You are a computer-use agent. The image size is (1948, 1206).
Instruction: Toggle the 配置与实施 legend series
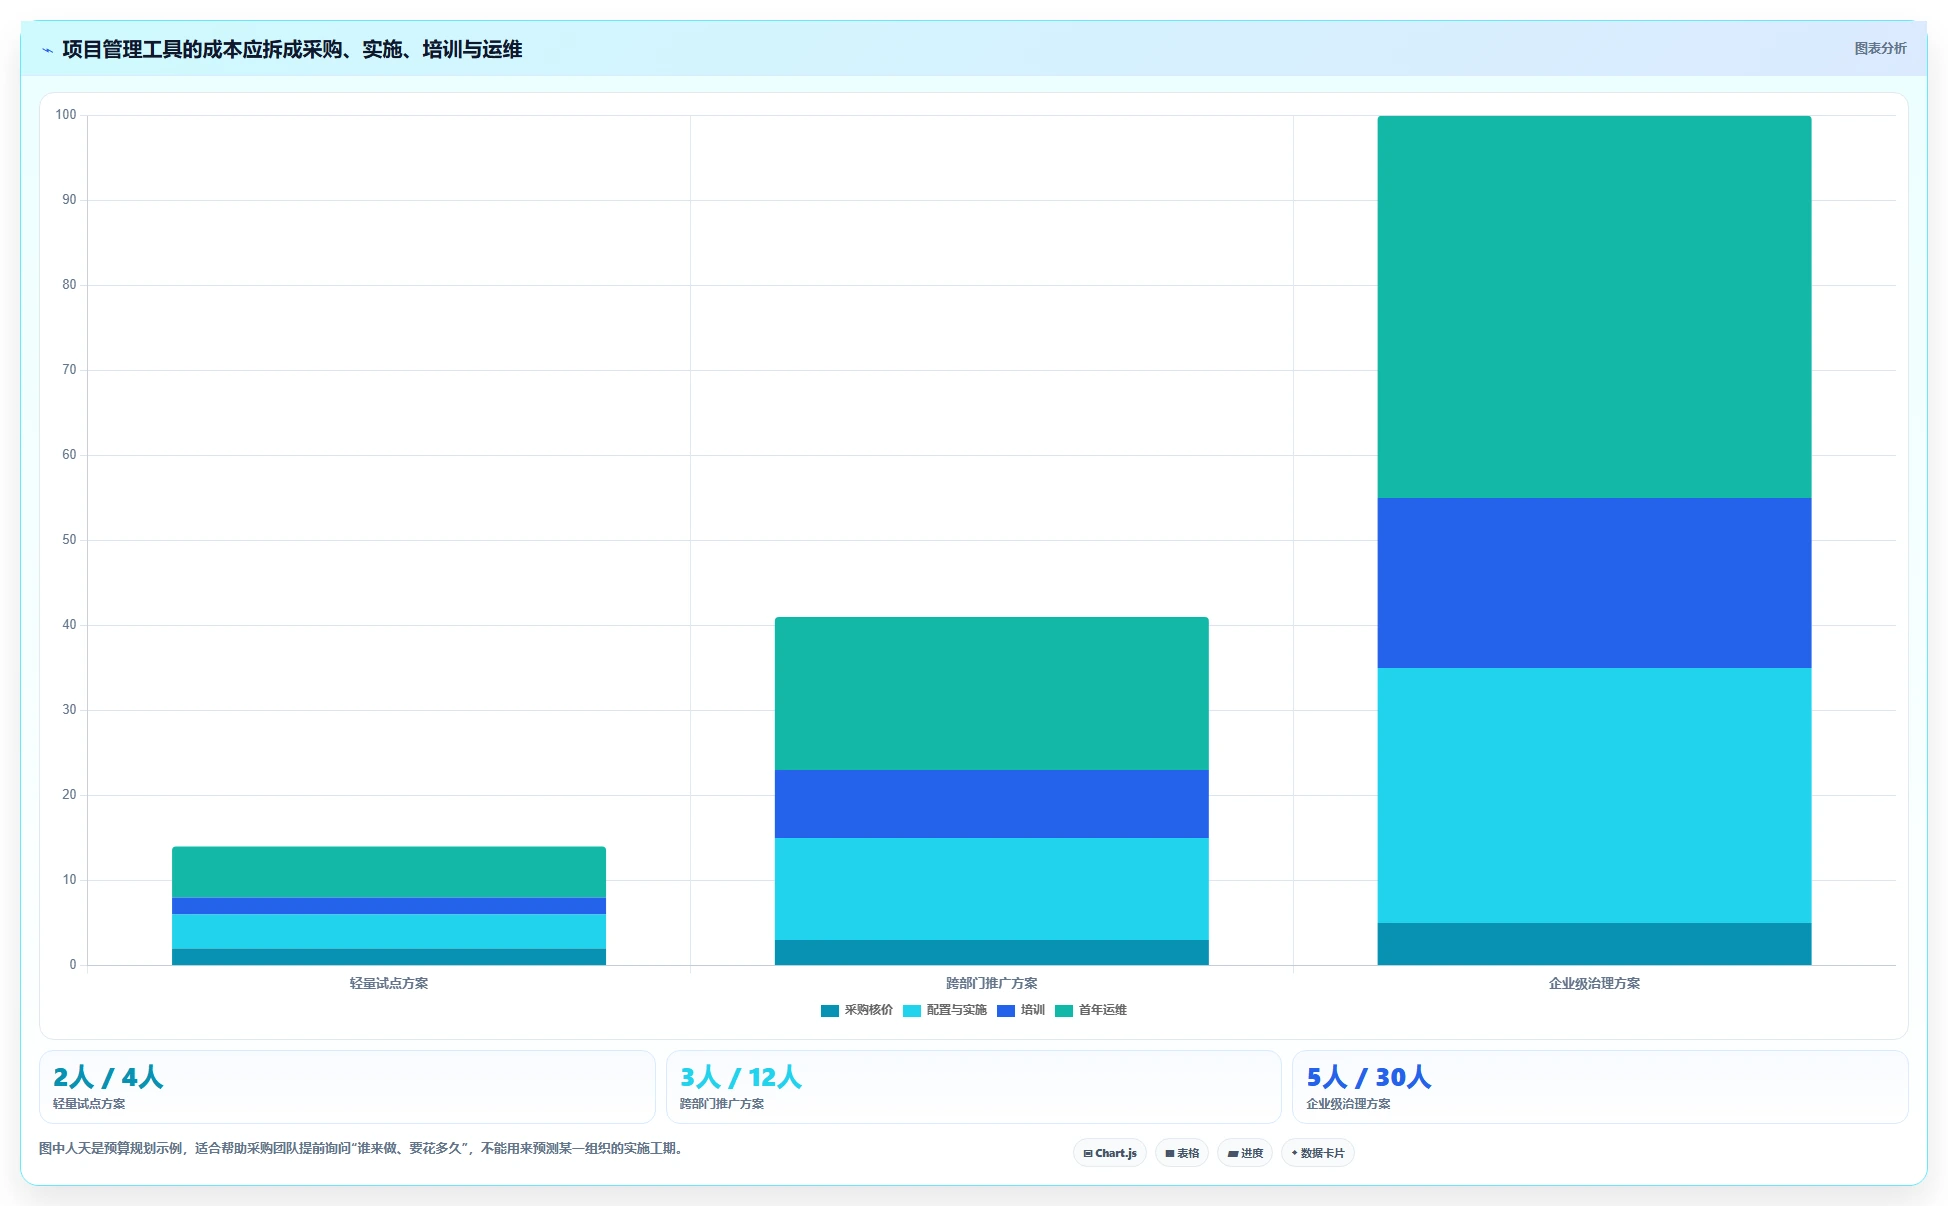coord(944,1010)
